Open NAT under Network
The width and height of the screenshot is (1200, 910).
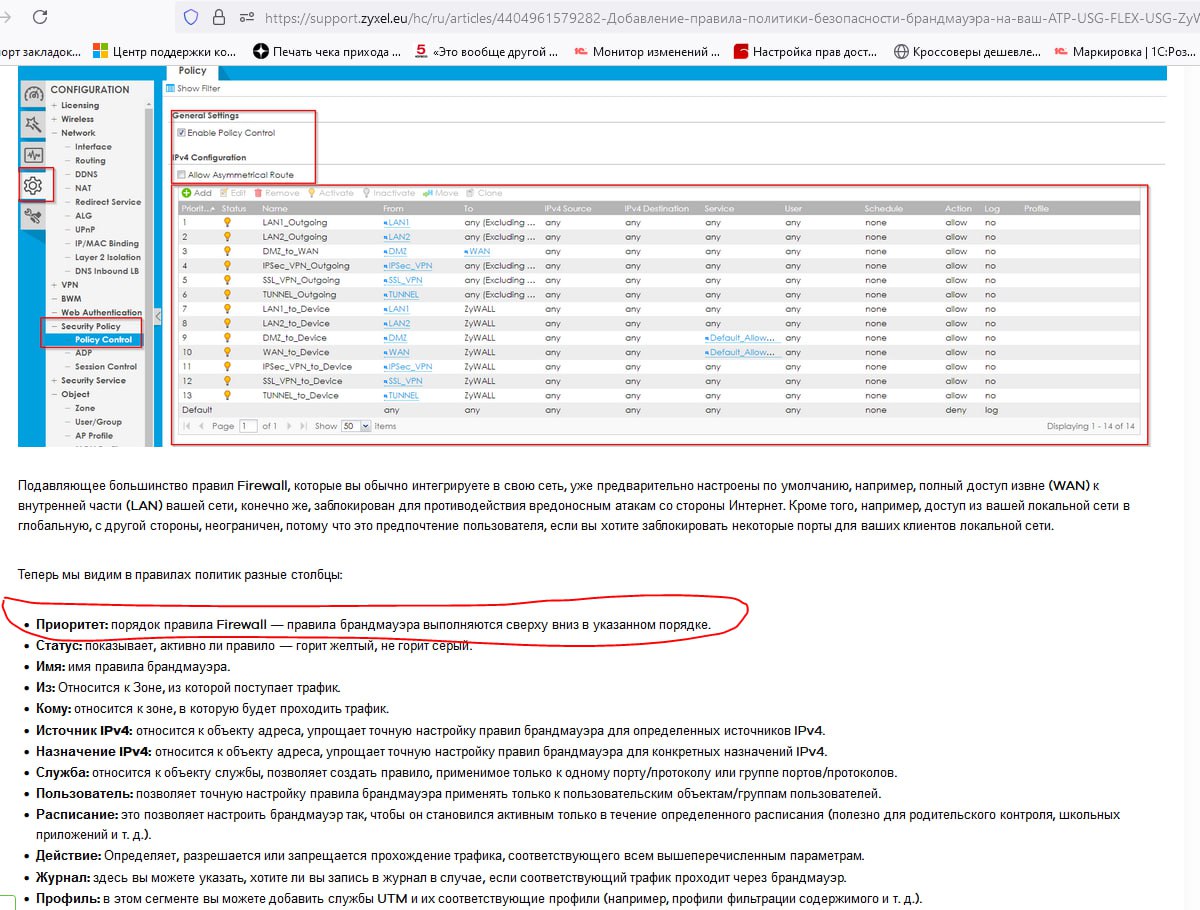pyautogui.click(x=83, y=188)
